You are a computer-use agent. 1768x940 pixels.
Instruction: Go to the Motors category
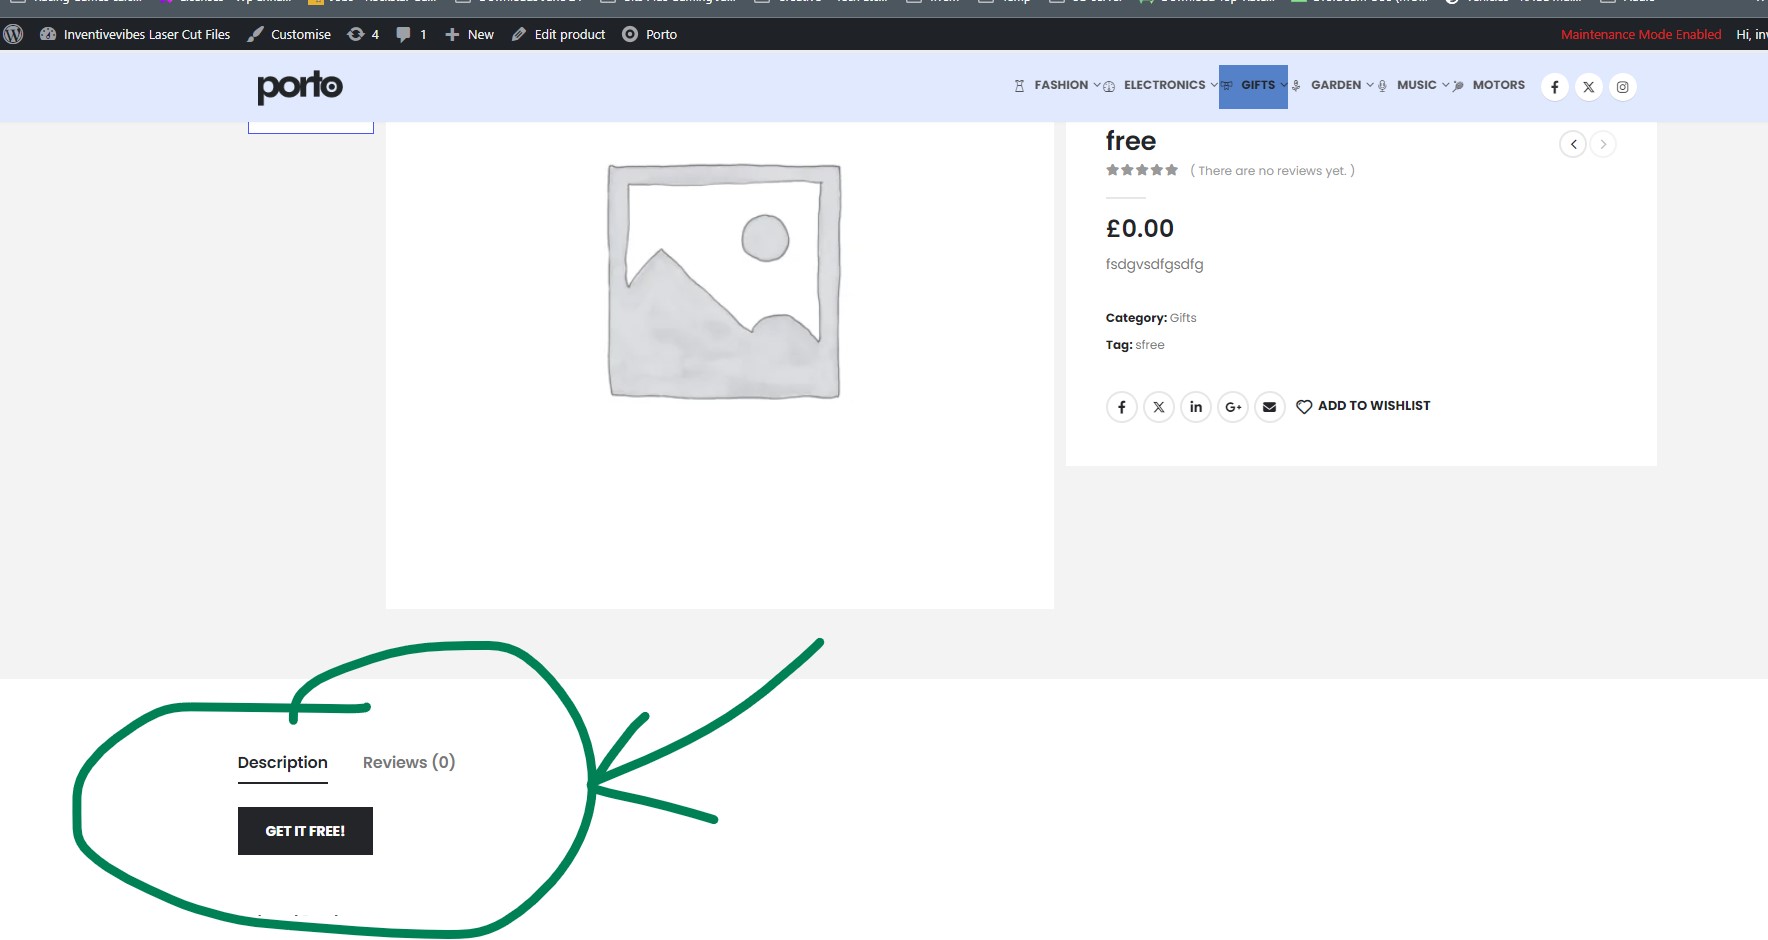pyautogui.click(x=1489, y=85)
